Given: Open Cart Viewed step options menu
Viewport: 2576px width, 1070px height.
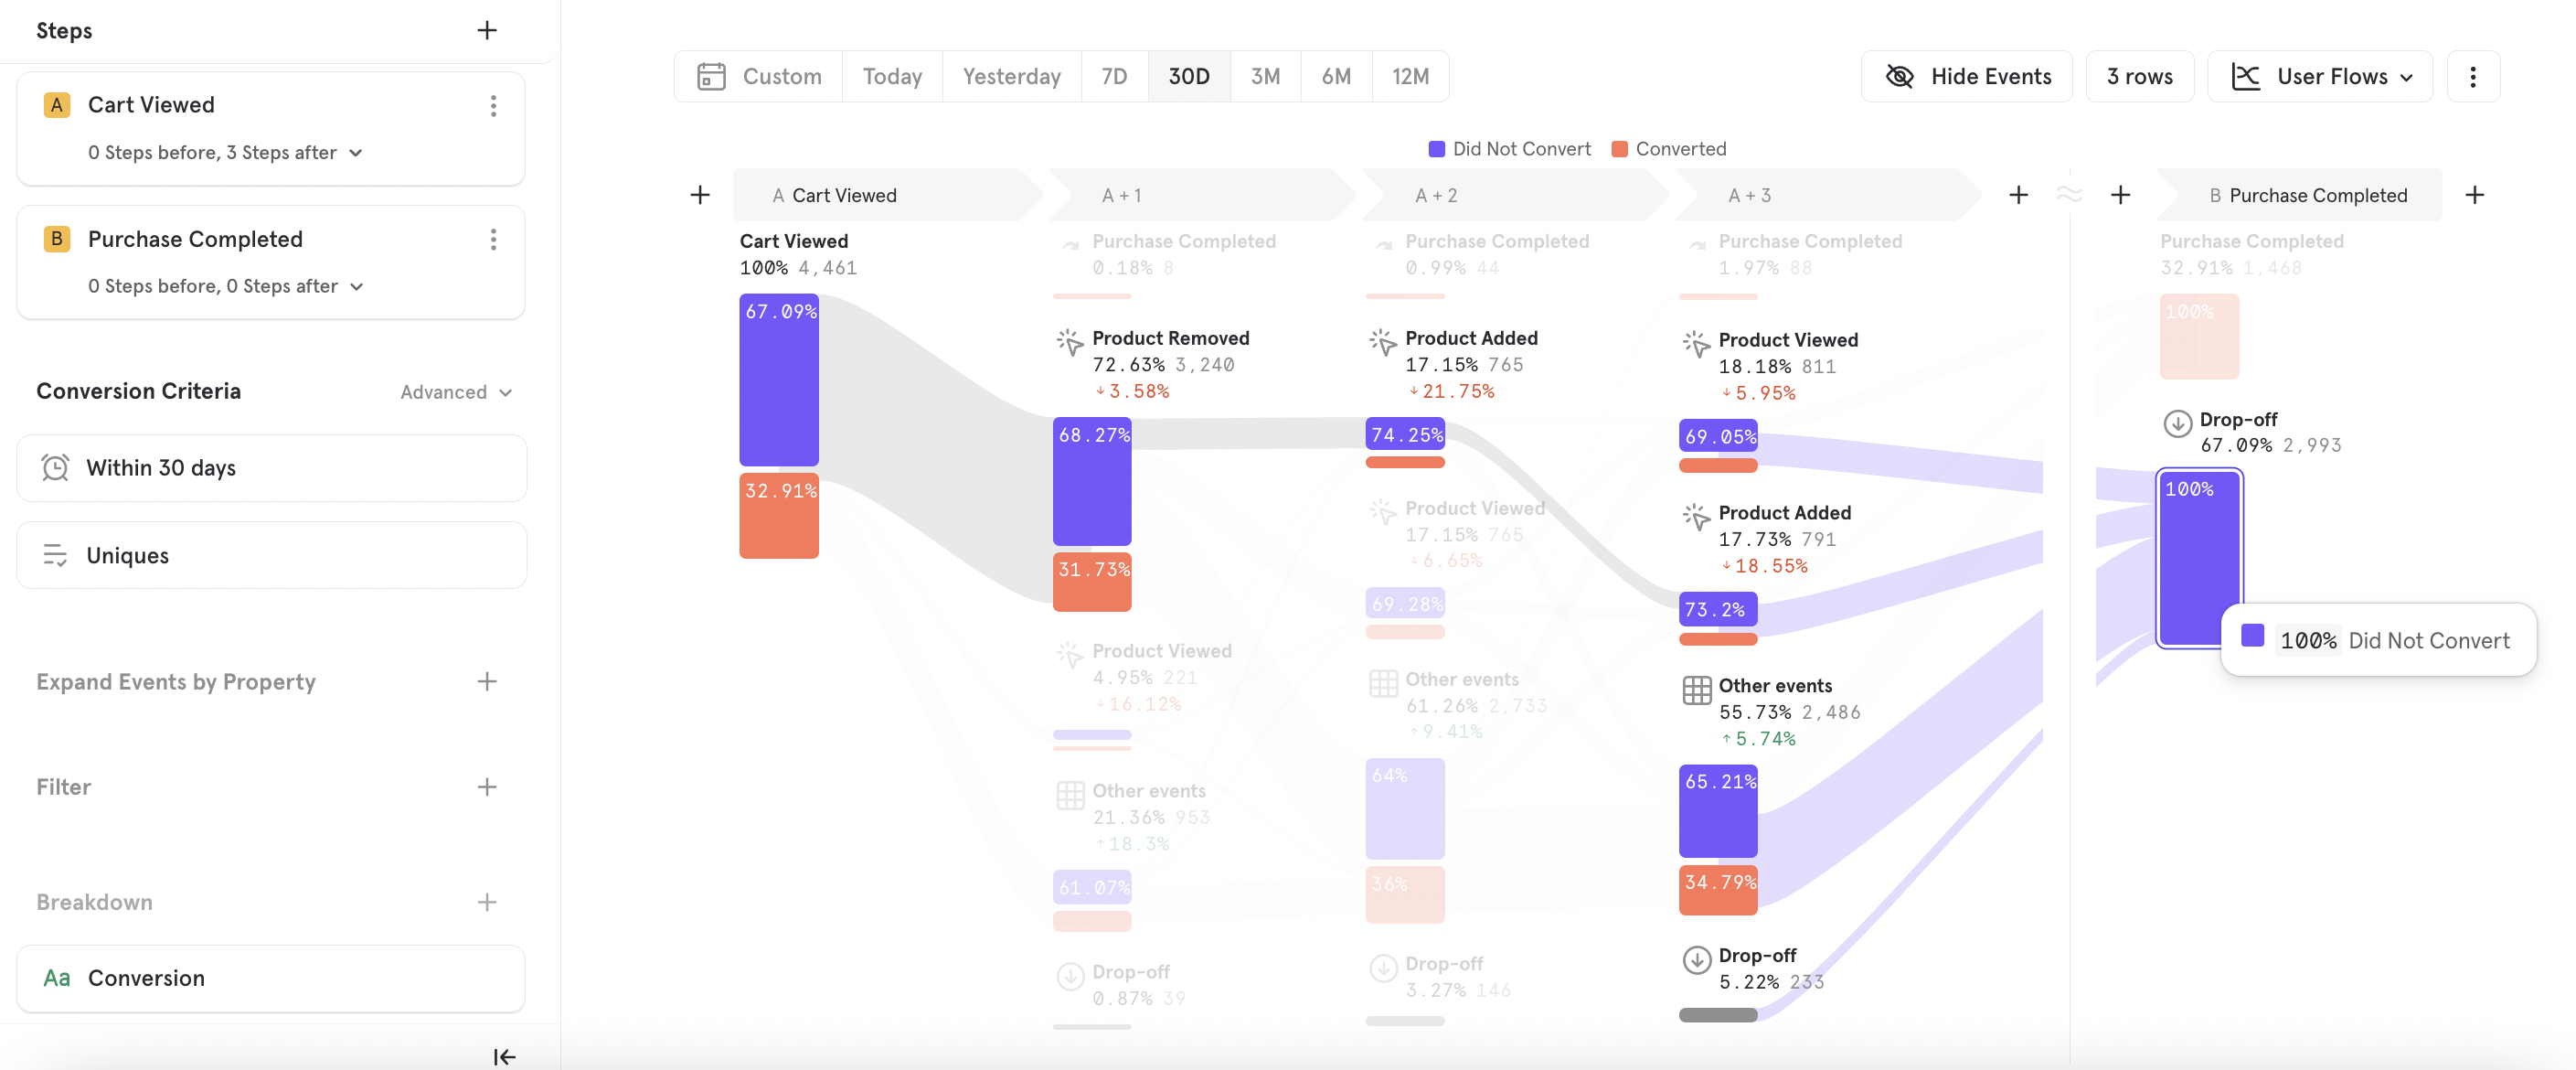Looking at the screenshot, I should [493, 106].
